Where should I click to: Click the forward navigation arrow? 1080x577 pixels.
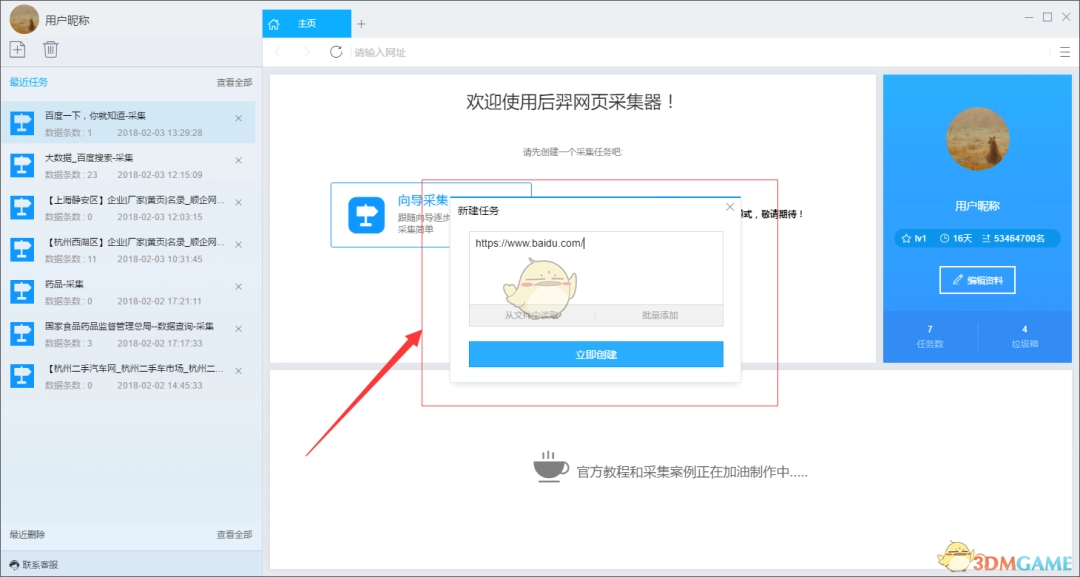click(x=305, y=52)
